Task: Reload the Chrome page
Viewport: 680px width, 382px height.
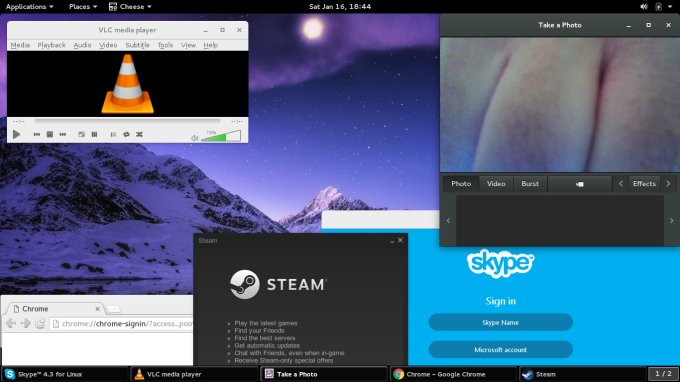Action: click(x=40, y=323)
